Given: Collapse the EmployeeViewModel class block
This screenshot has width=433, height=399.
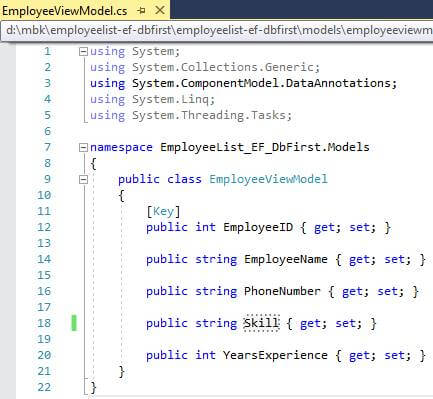Looking at the screenshot, I should 83,180.
